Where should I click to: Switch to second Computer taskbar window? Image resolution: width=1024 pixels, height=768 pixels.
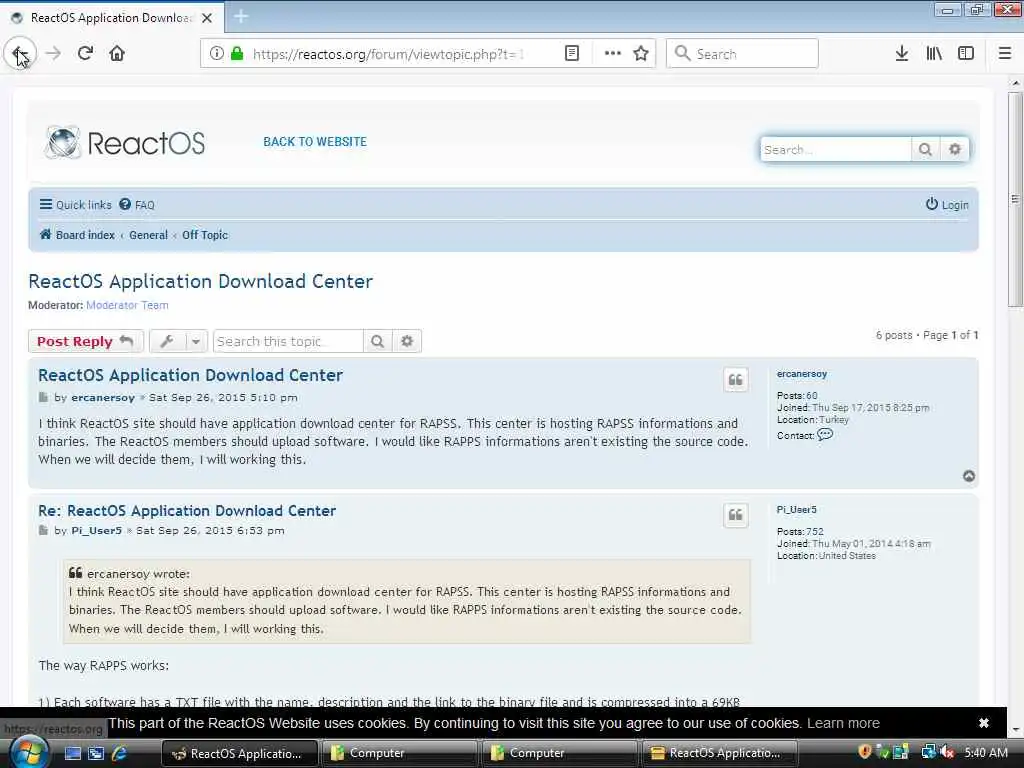(x=558, y=753)
